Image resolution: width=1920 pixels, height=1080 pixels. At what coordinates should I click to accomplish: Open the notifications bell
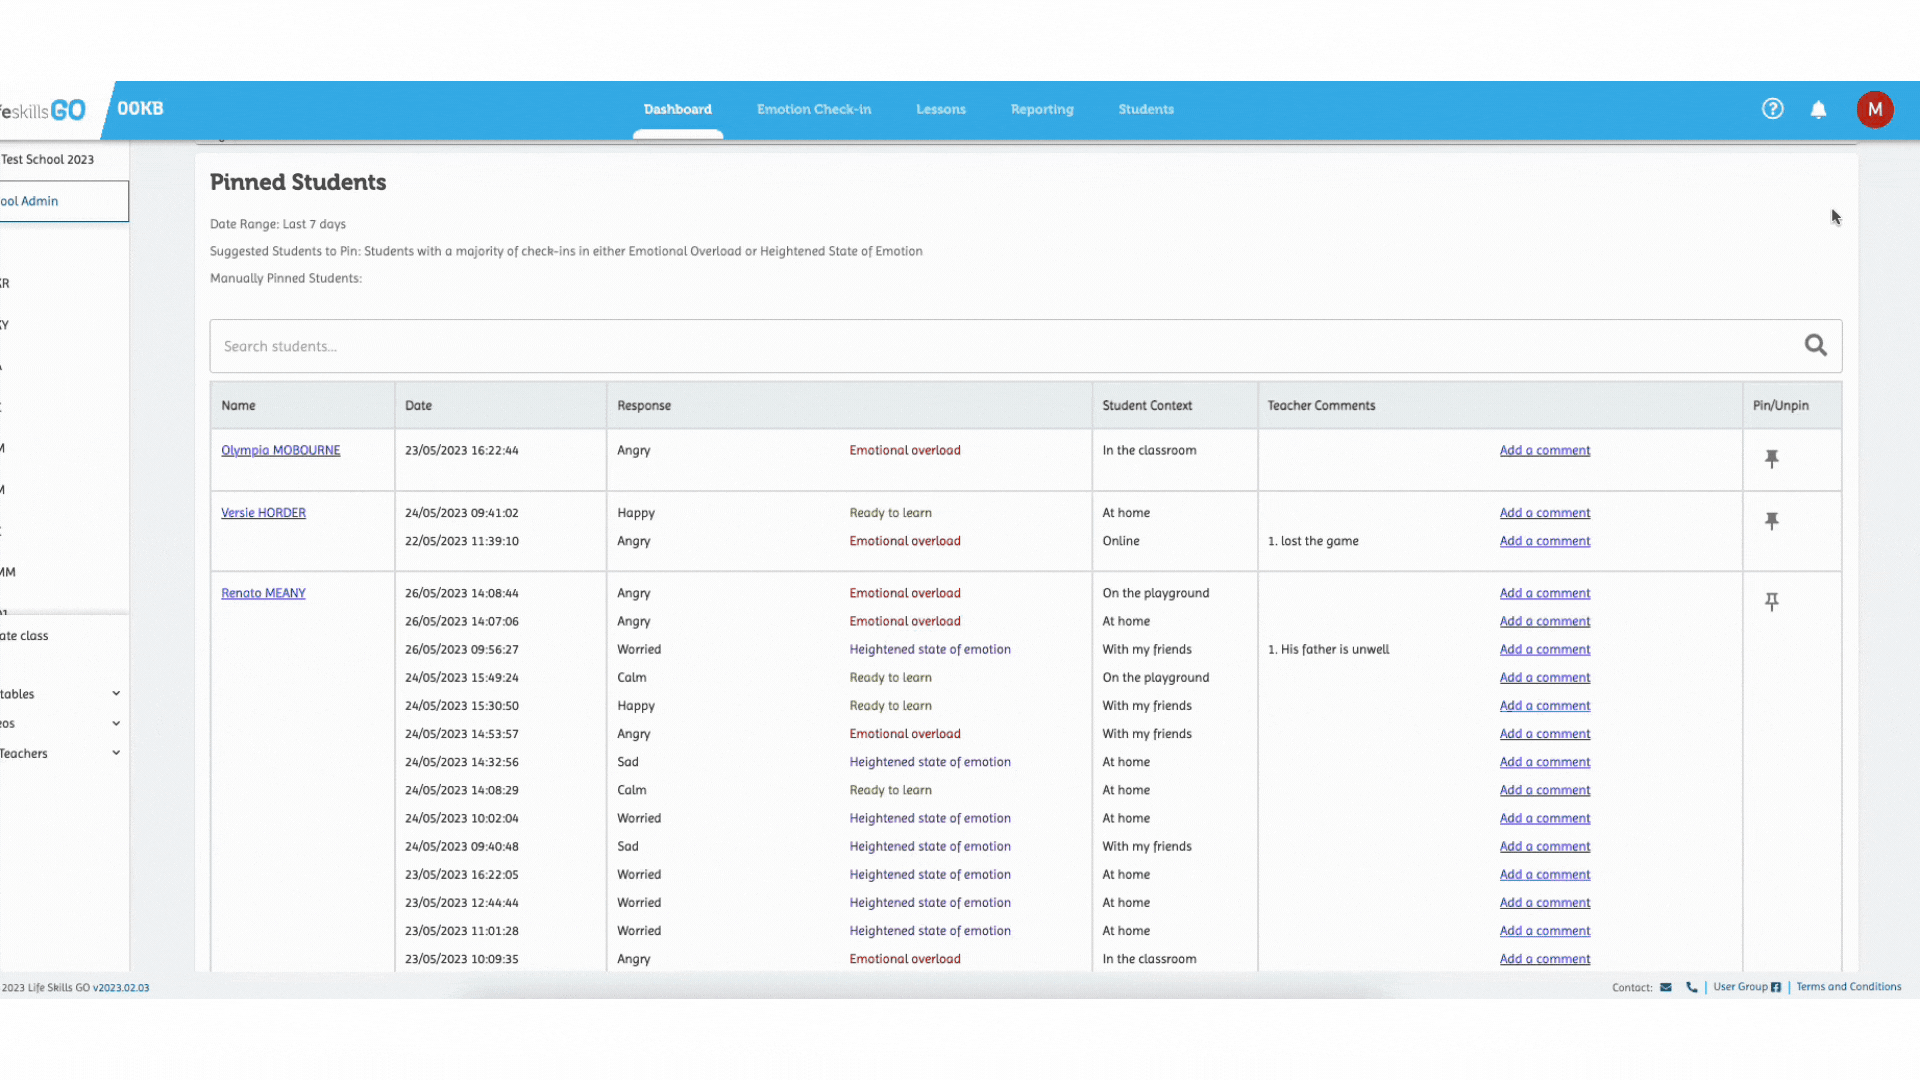(1818, 110)
